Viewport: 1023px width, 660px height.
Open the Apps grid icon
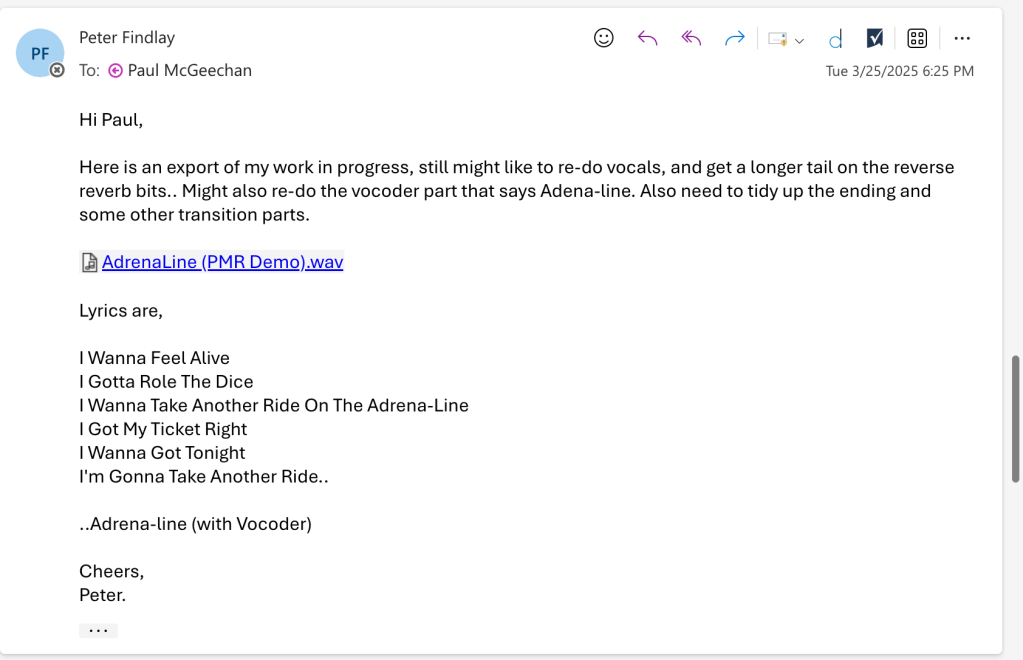[917, 38]
